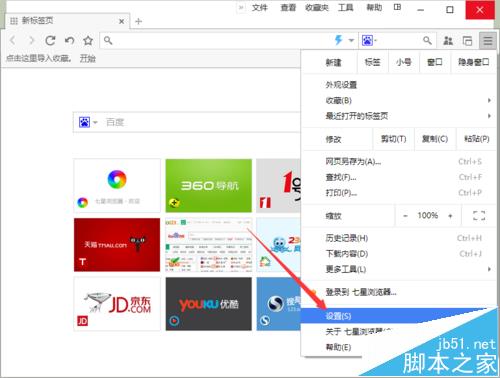Open the Baidu page screenshot tile
This screenshot has height=378, width=500.
click(x=209, y=245)
